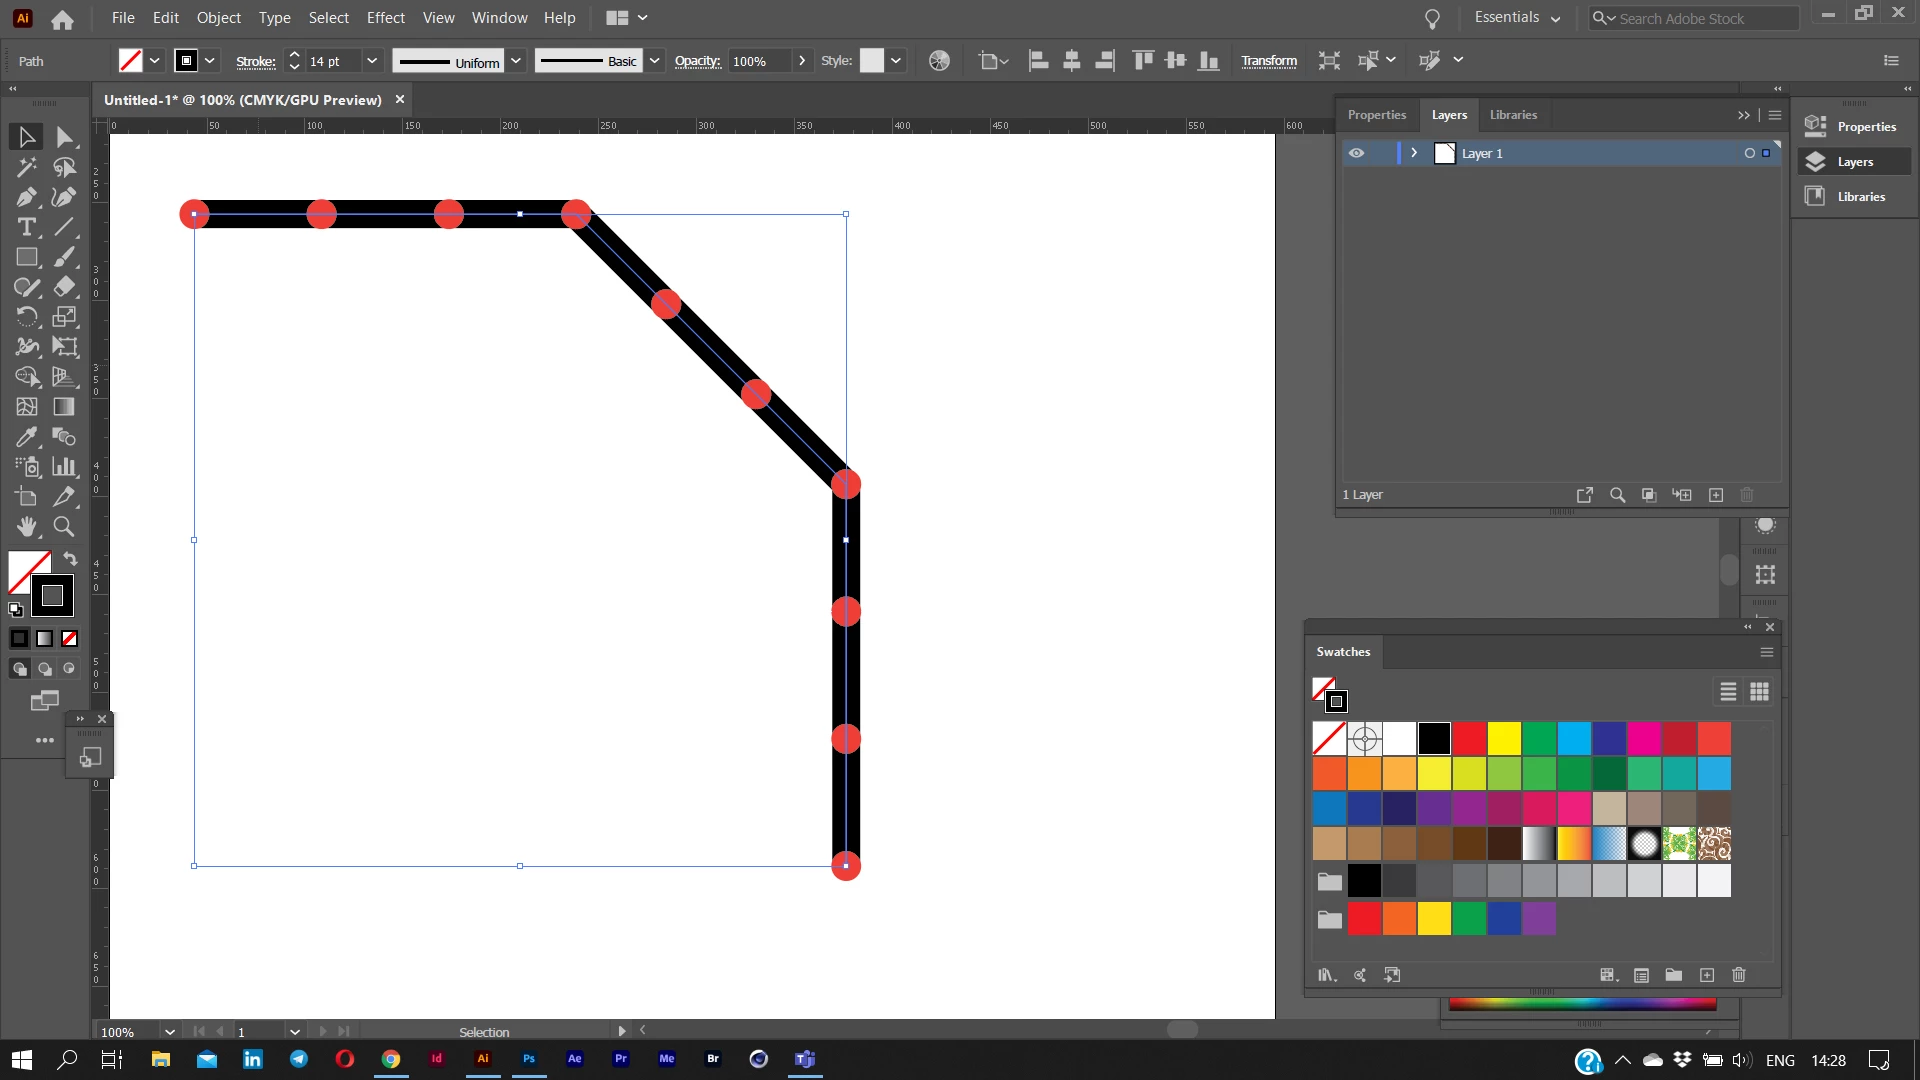The width and height of the screenshot is (1920, 1080).
Task: Switch swatches to list view
Action: (x=1728, y=692)
